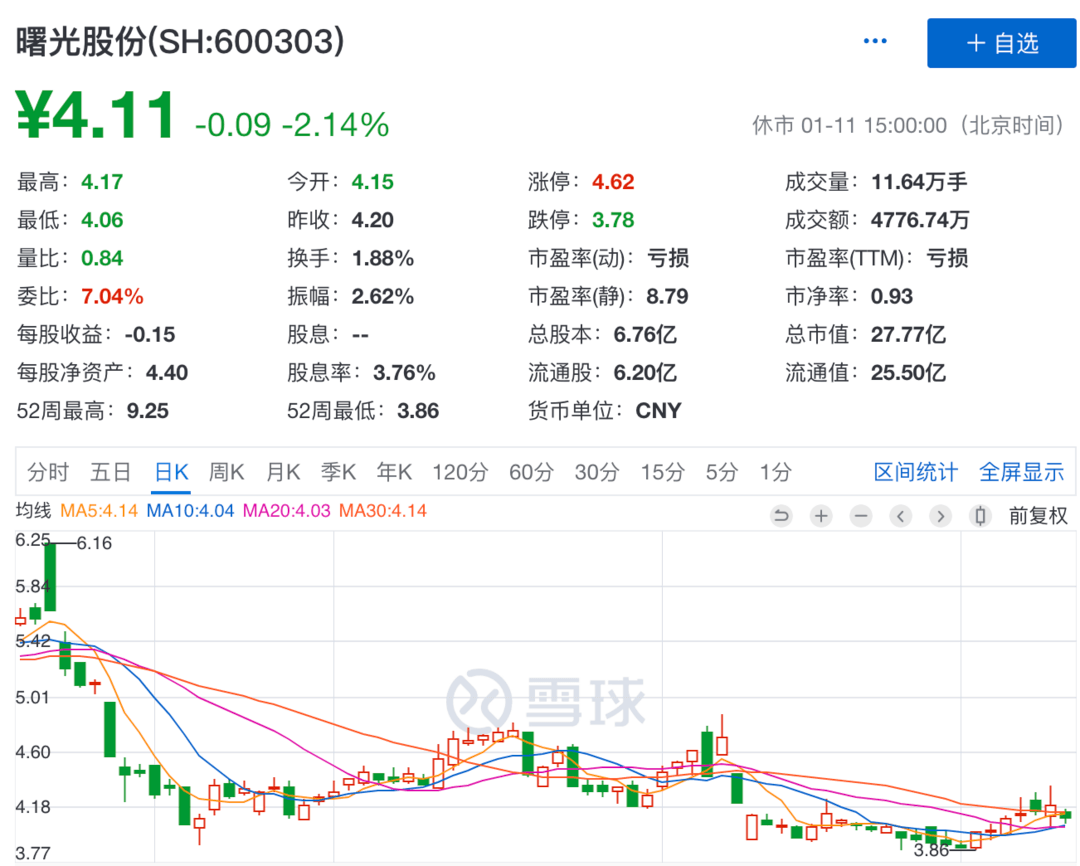
Task: Click the 今开 value 4.15
Action: (373, 182)
